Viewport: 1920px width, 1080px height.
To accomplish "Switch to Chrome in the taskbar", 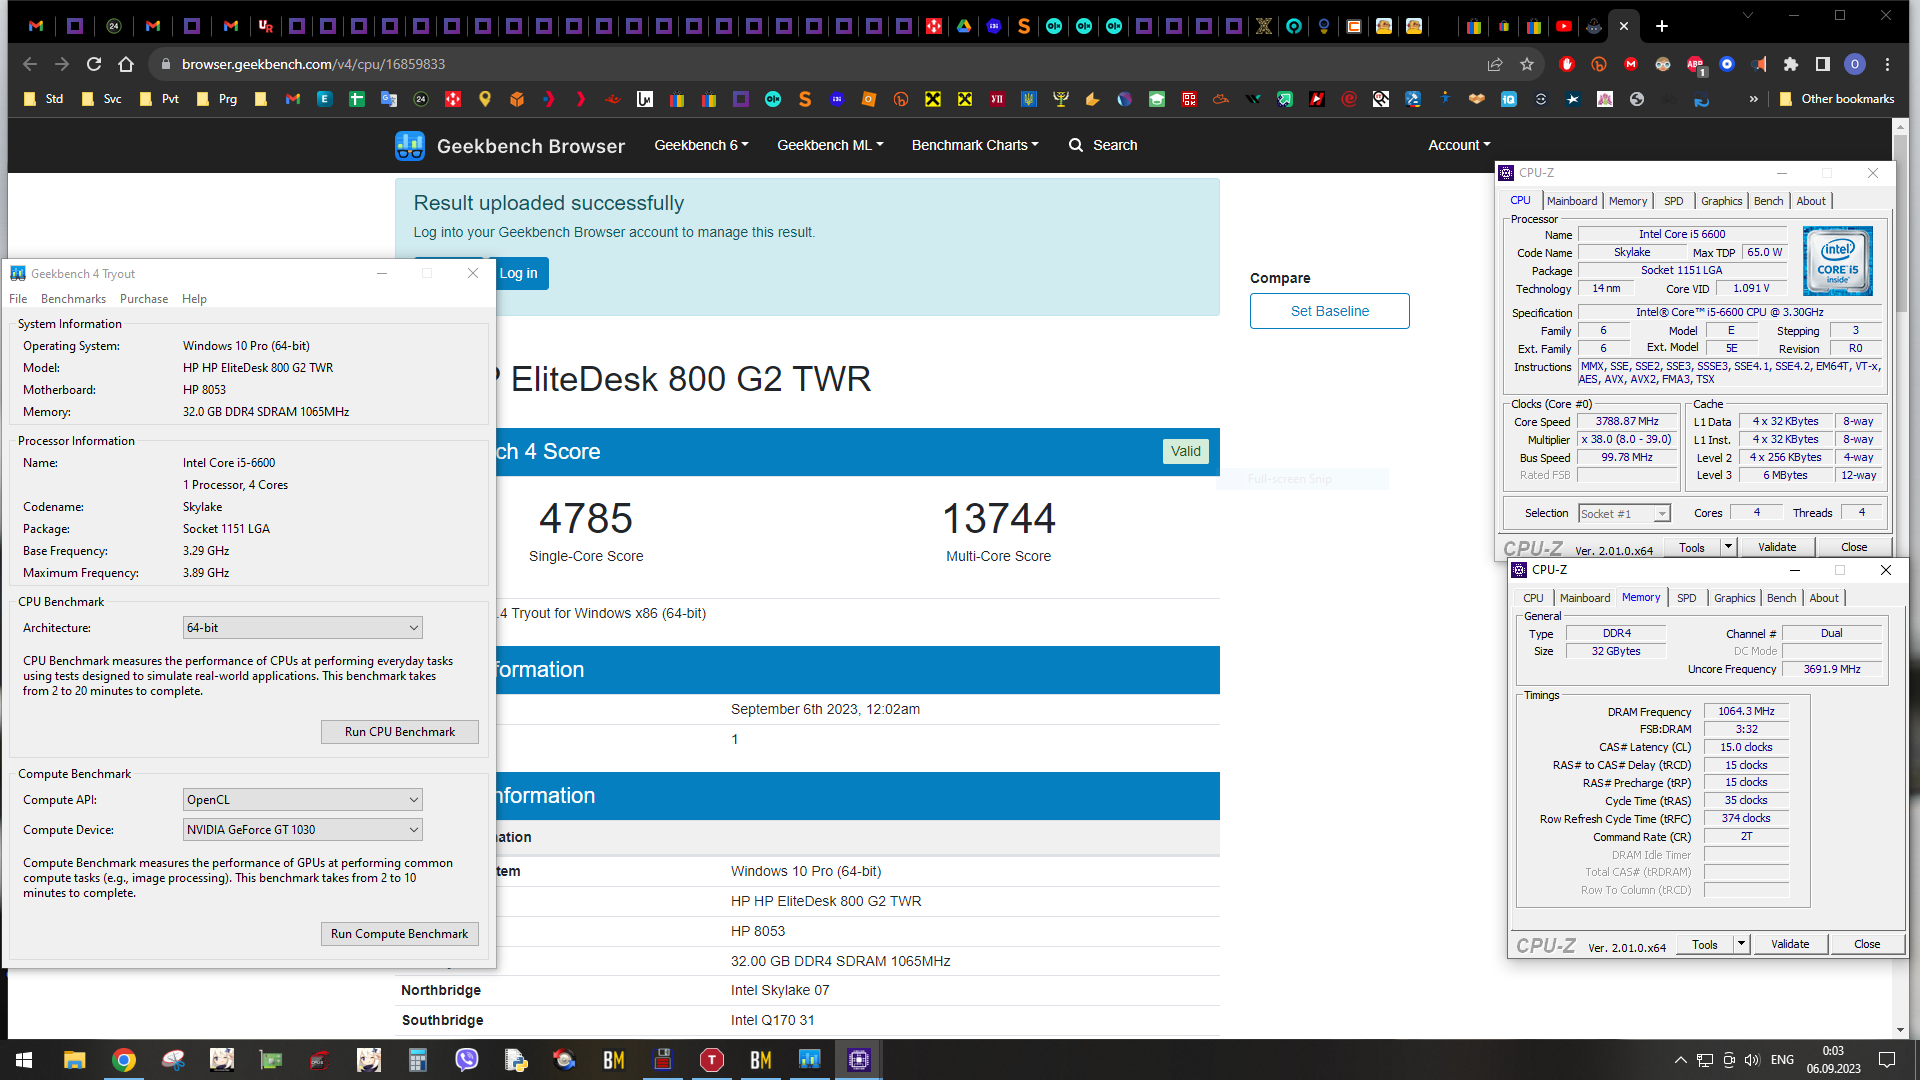I will click(x=124, y=1060).
